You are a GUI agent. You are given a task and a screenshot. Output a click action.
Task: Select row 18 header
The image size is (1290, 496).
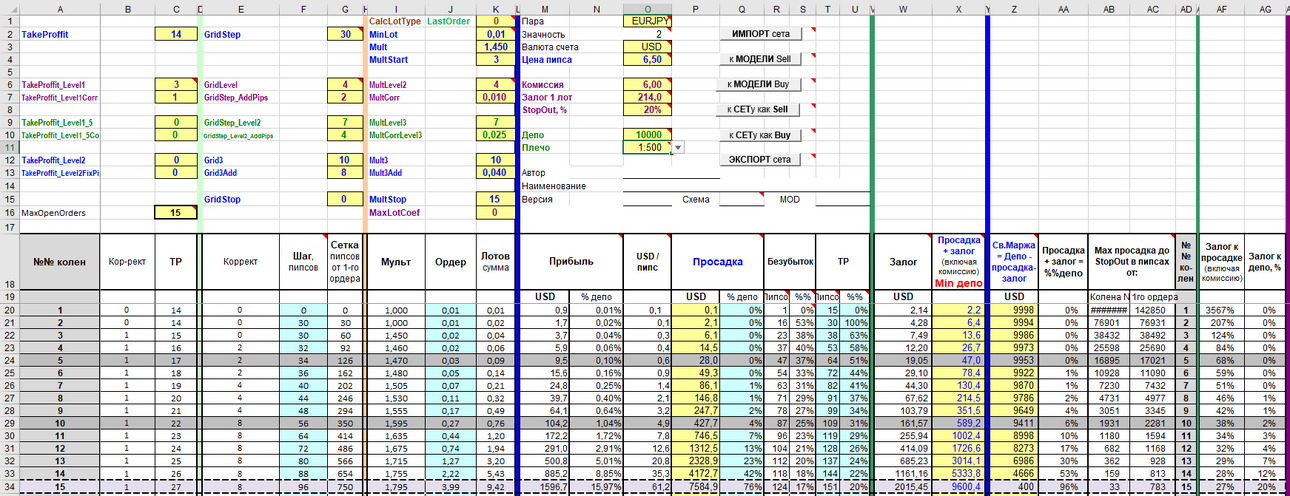pos(10,262)
